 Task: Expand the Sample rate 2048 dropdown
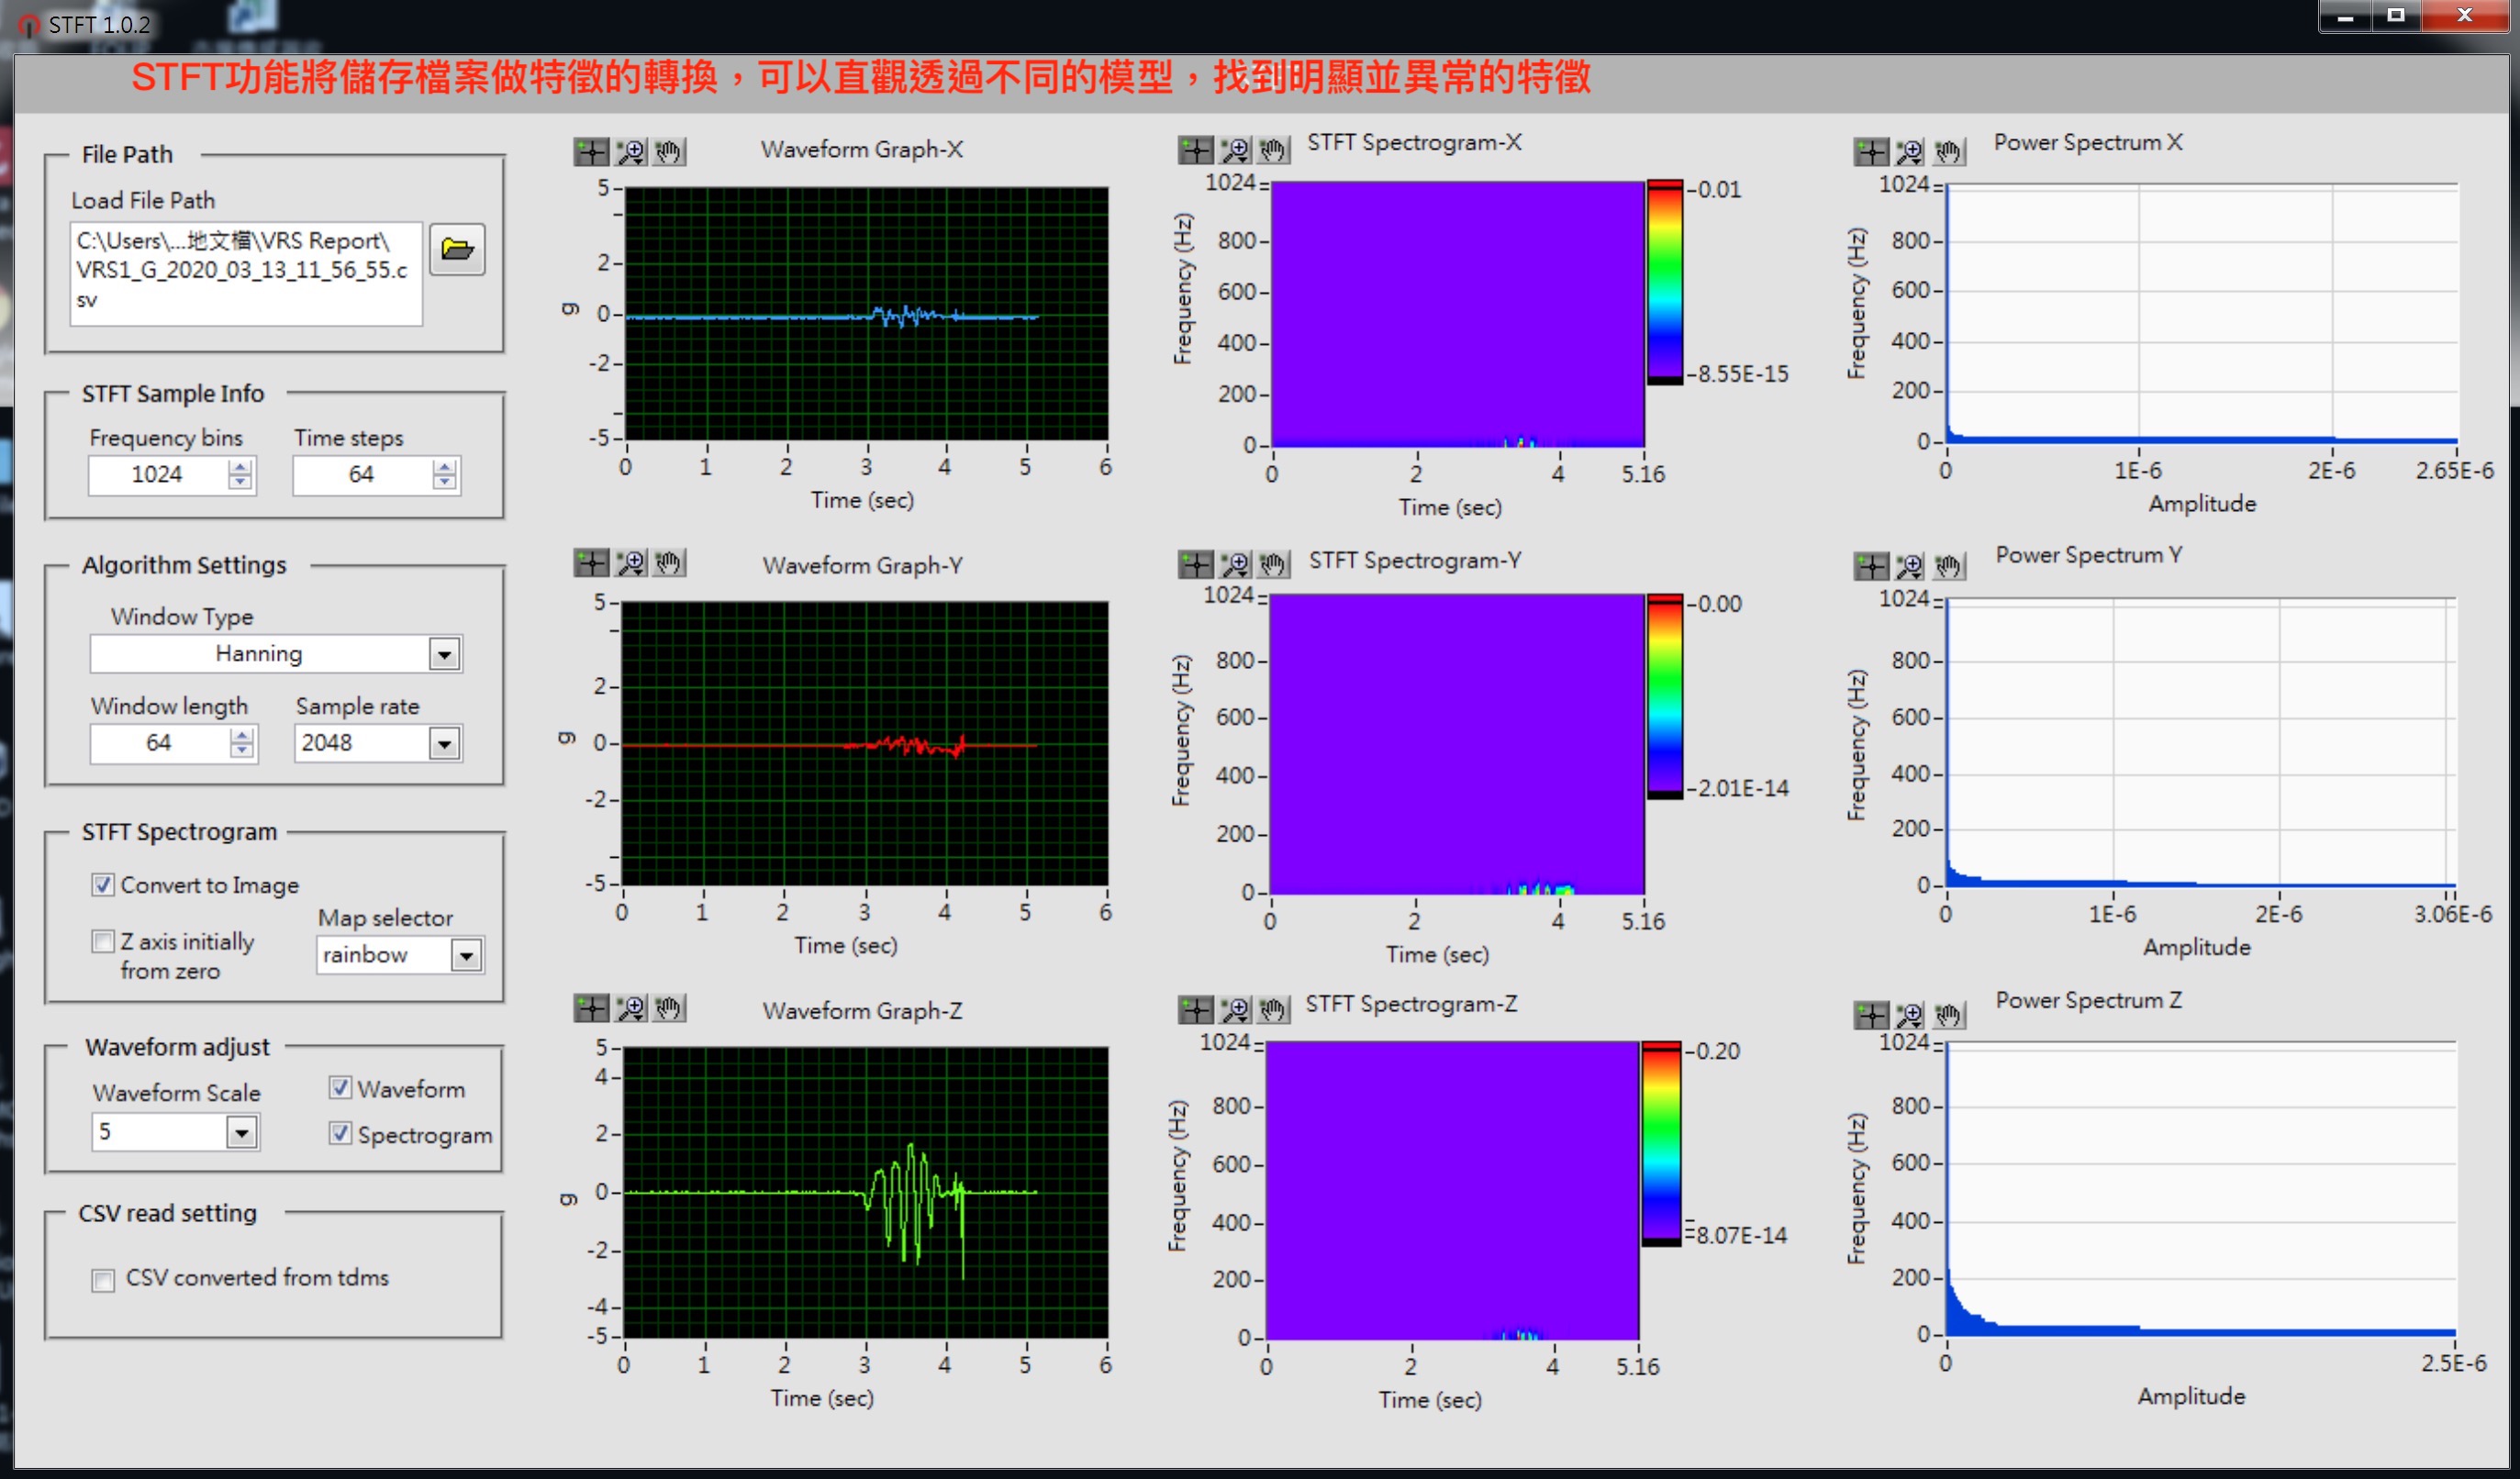pyautogui.click(x=444, y=743)
